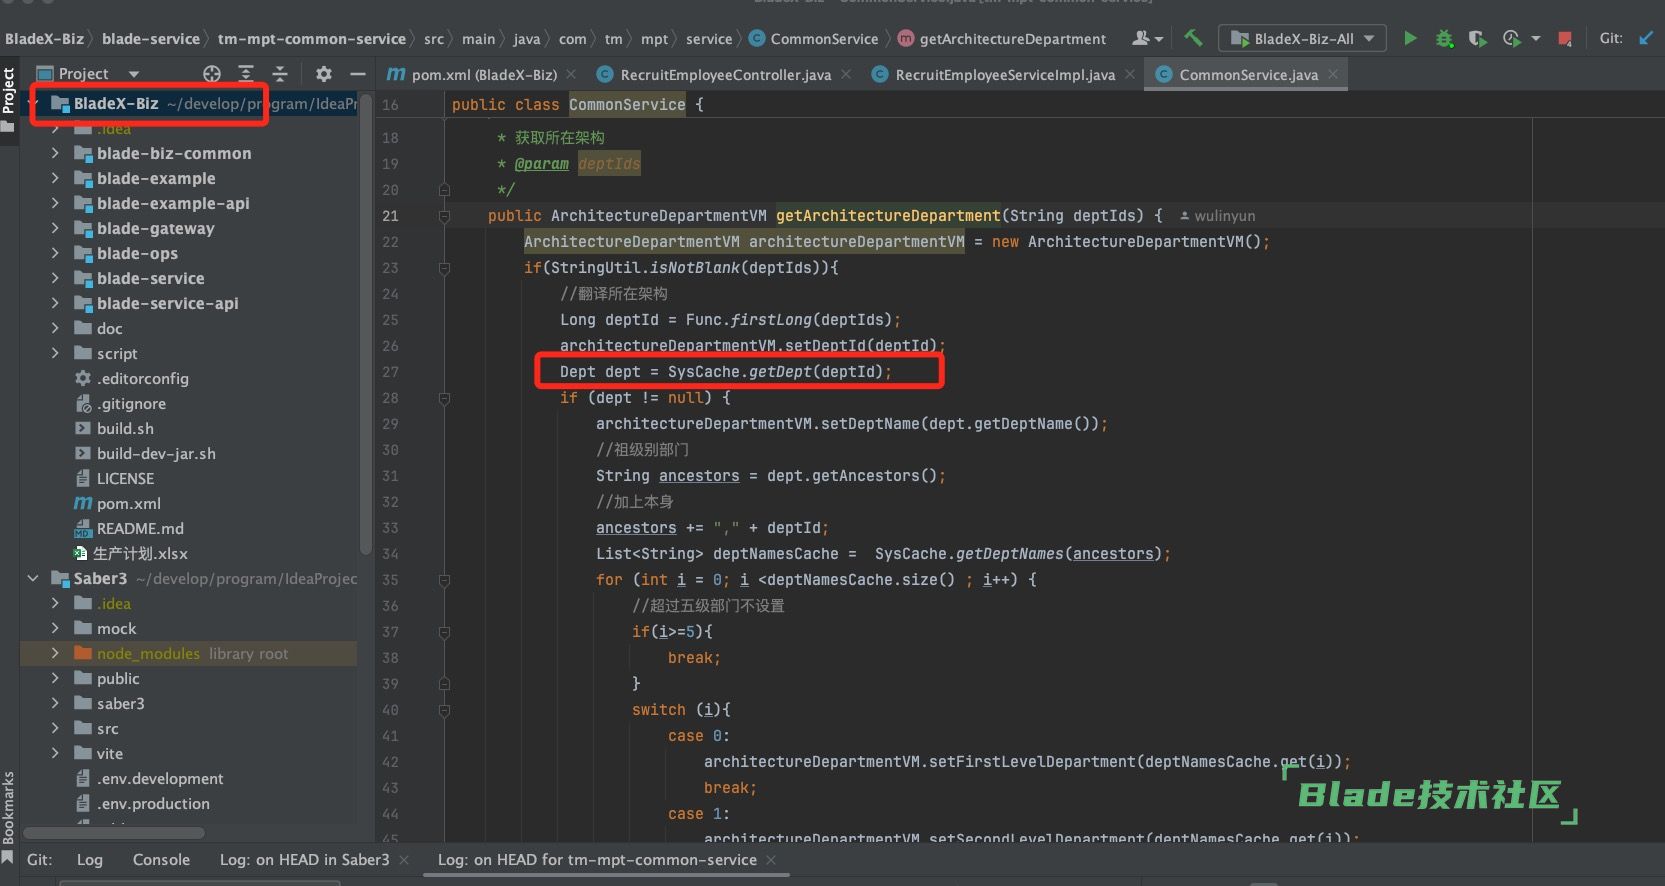Screen dimensions: 1665x886
Task: Close the CommonService.java editor tab
Action: coord(1332,74)
